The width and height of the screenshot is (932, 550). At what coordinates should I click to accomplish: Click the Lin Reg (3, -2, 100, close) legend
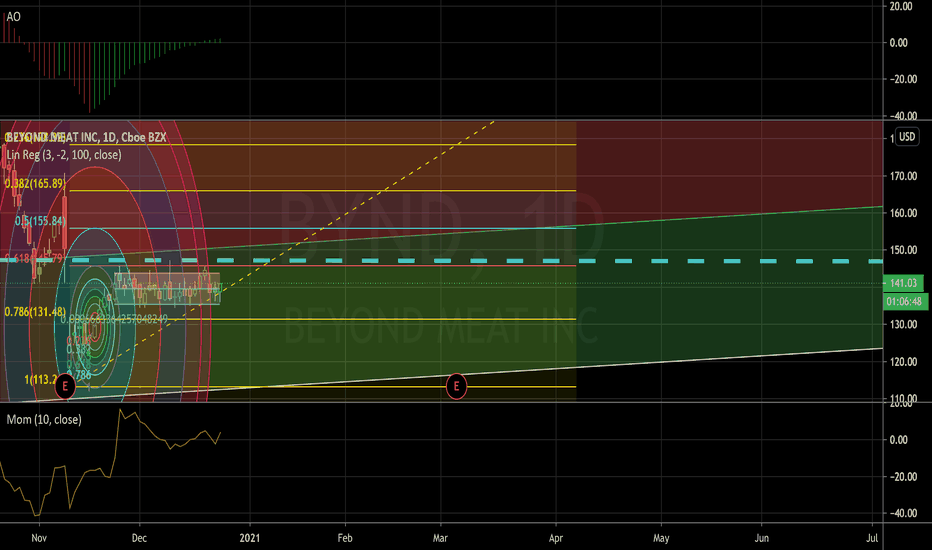(64, 155)
